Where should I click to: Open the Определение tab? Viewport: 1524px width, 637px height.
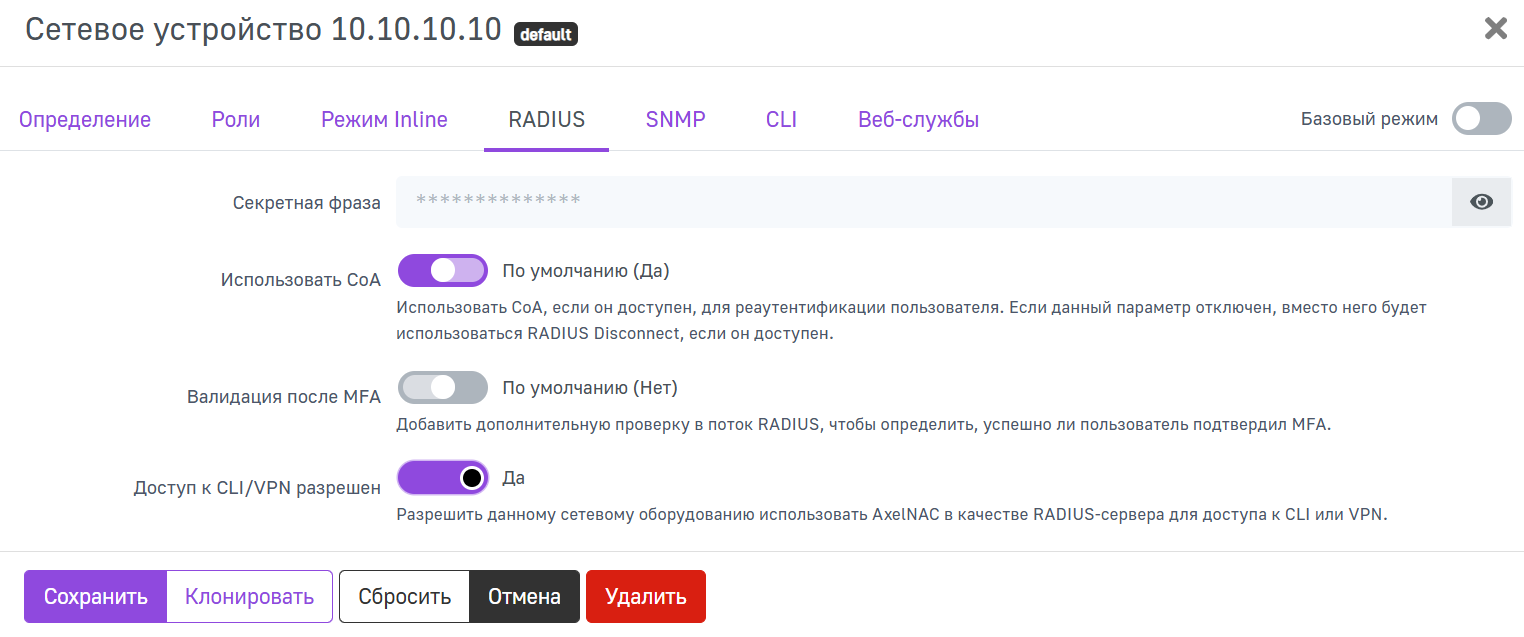85,120
